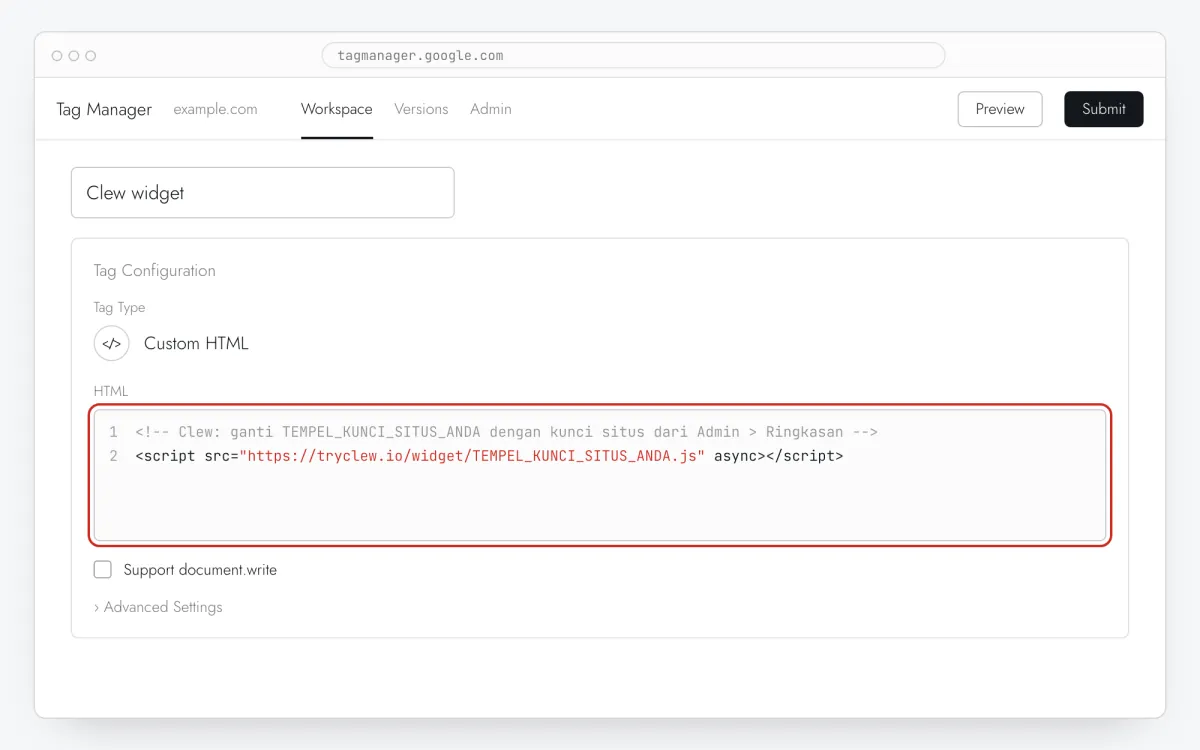Image resolution: width=1200 pixels, height=750 pixels.
Task: Open the Admin tab
Action: [491, 109]
